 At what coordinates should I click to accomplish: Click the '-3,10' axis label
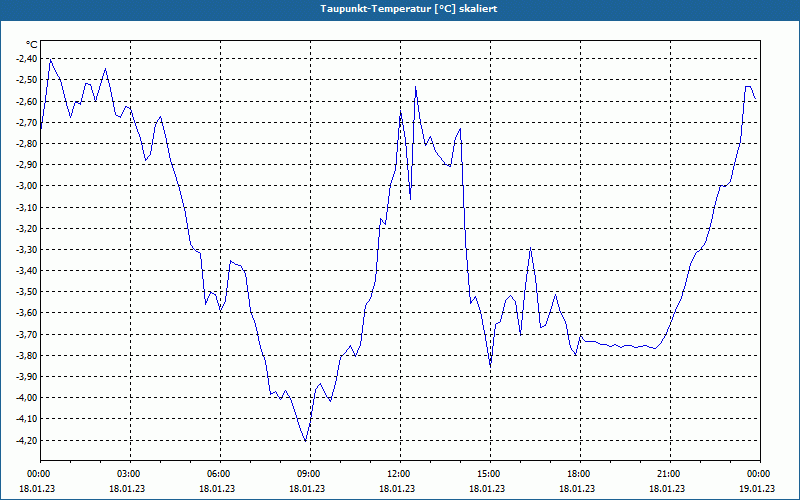27,207
